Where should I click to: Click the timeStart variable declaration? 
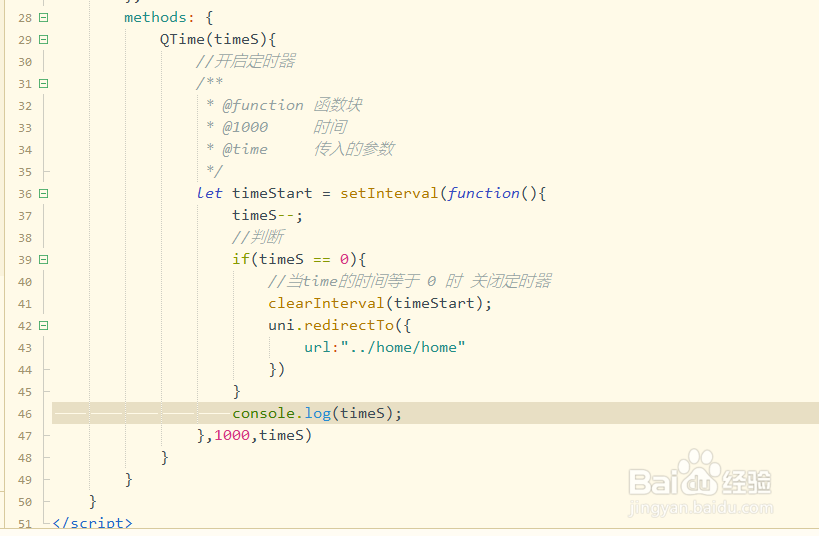pyautogui.click(x=272, y=193)
